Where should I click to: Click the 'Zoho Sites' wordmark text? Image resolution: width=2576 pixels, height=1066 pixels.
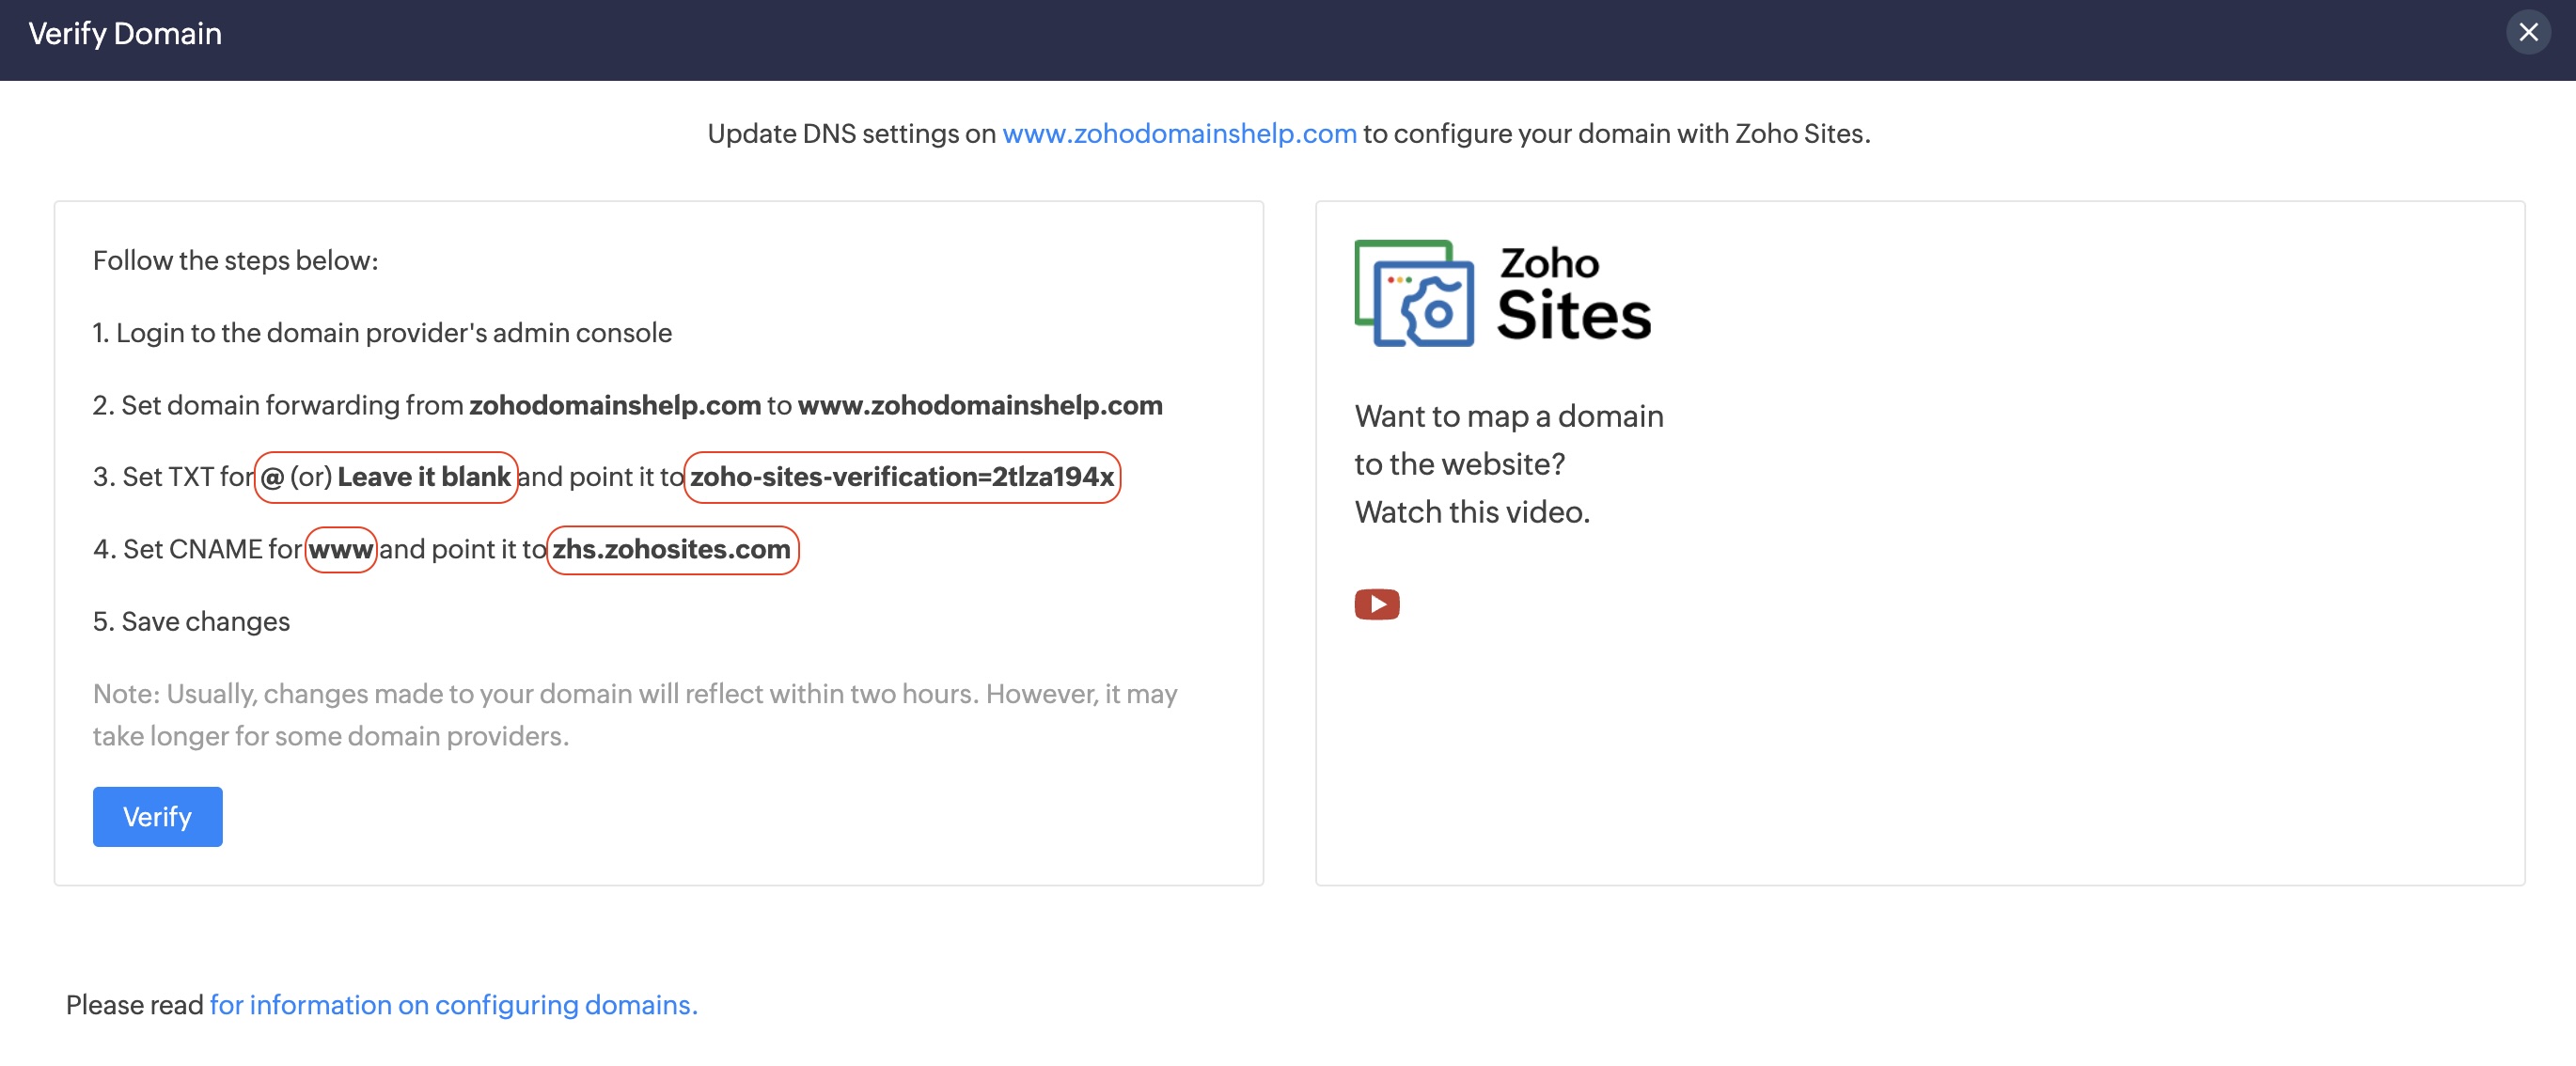pyautogui.click(x=1572, y=294)
